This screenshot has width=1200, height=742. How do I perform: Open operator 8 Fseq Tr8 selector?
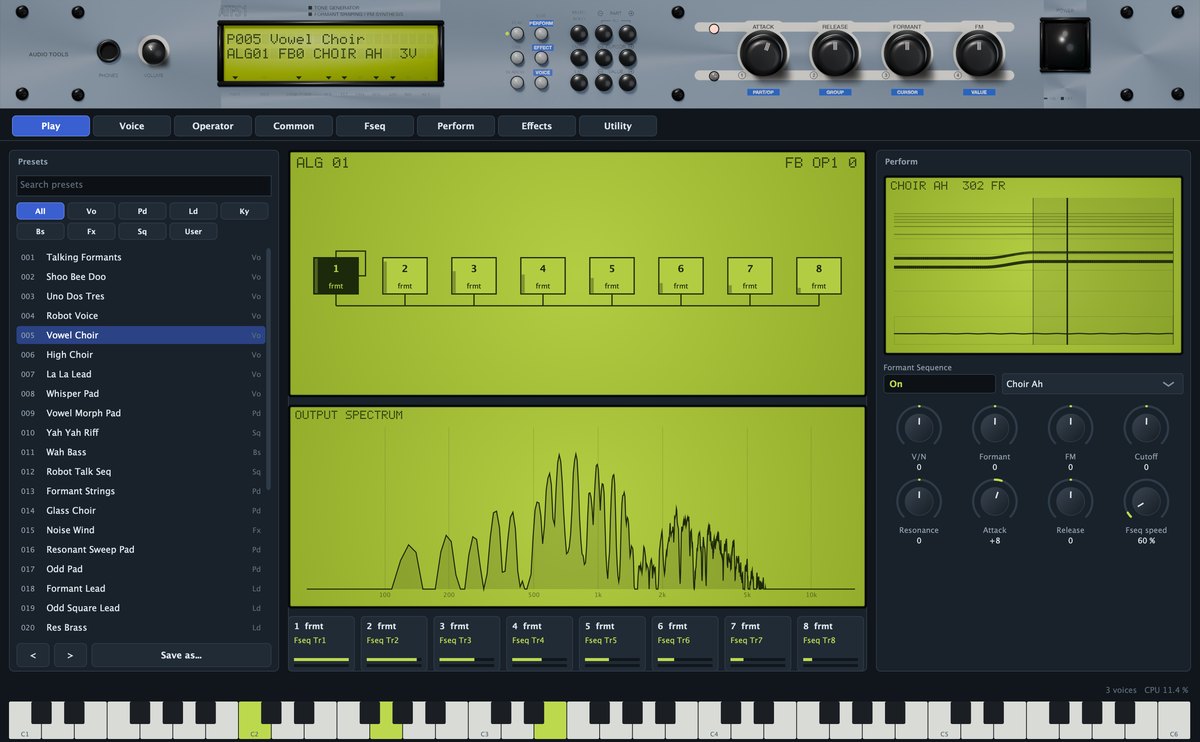[830, 640]
